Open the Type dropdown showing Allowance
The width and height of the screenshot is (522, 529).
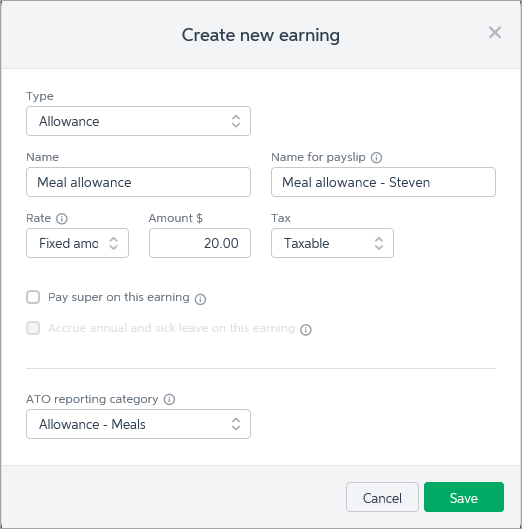[138, 121]
